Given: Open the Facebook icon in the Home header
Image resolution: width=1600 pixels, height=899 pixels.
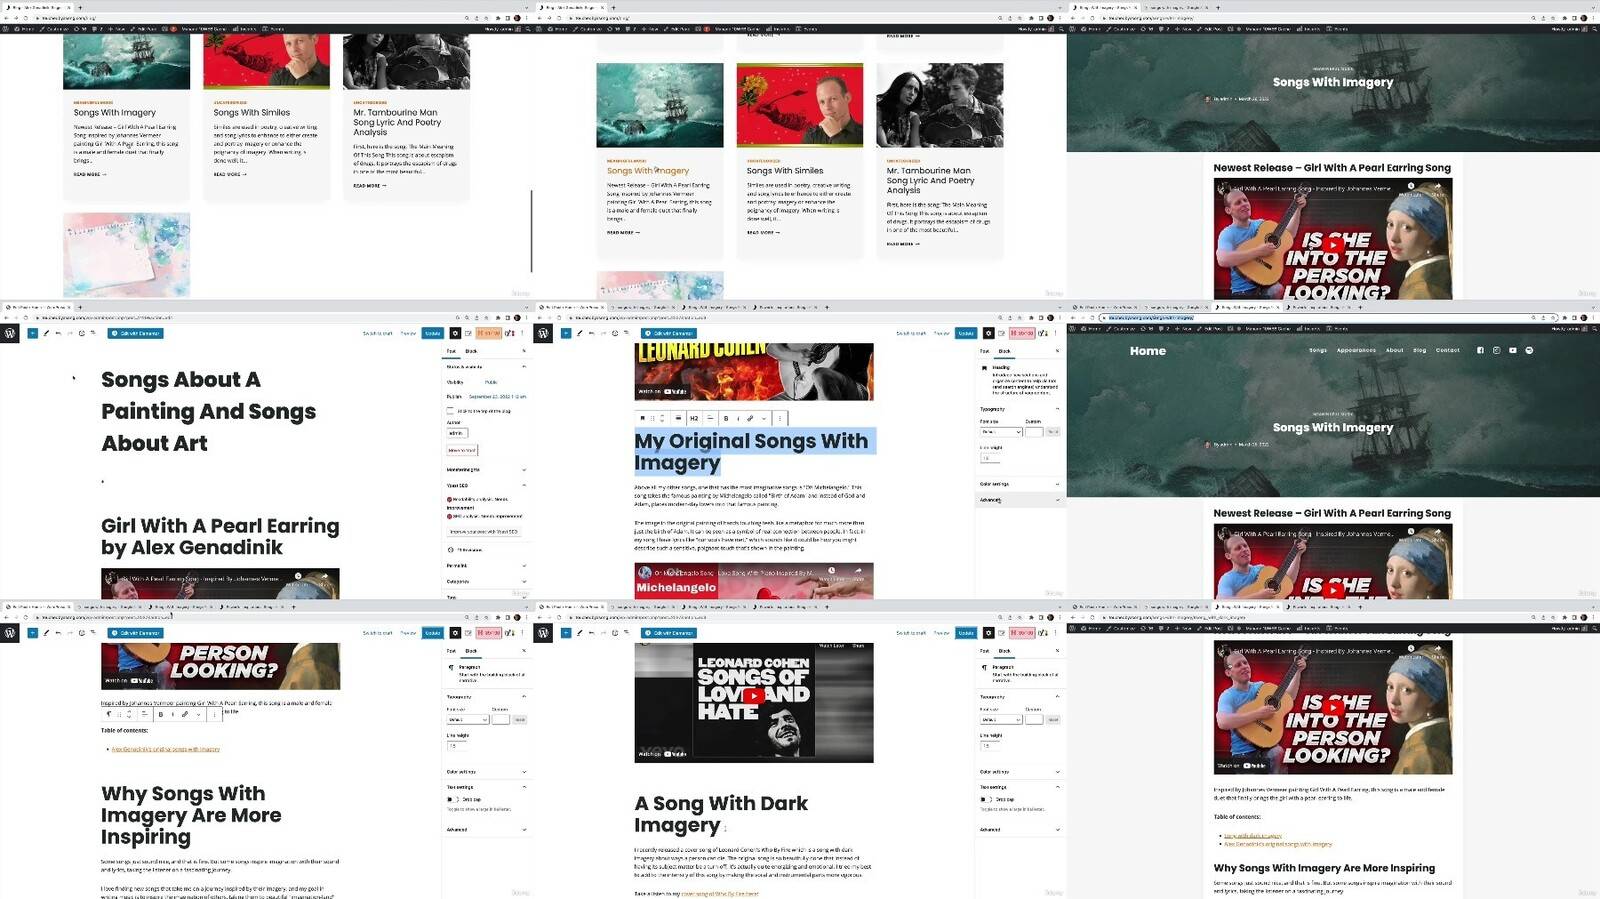Looking at the screenshot, I should pos(1480,350).
